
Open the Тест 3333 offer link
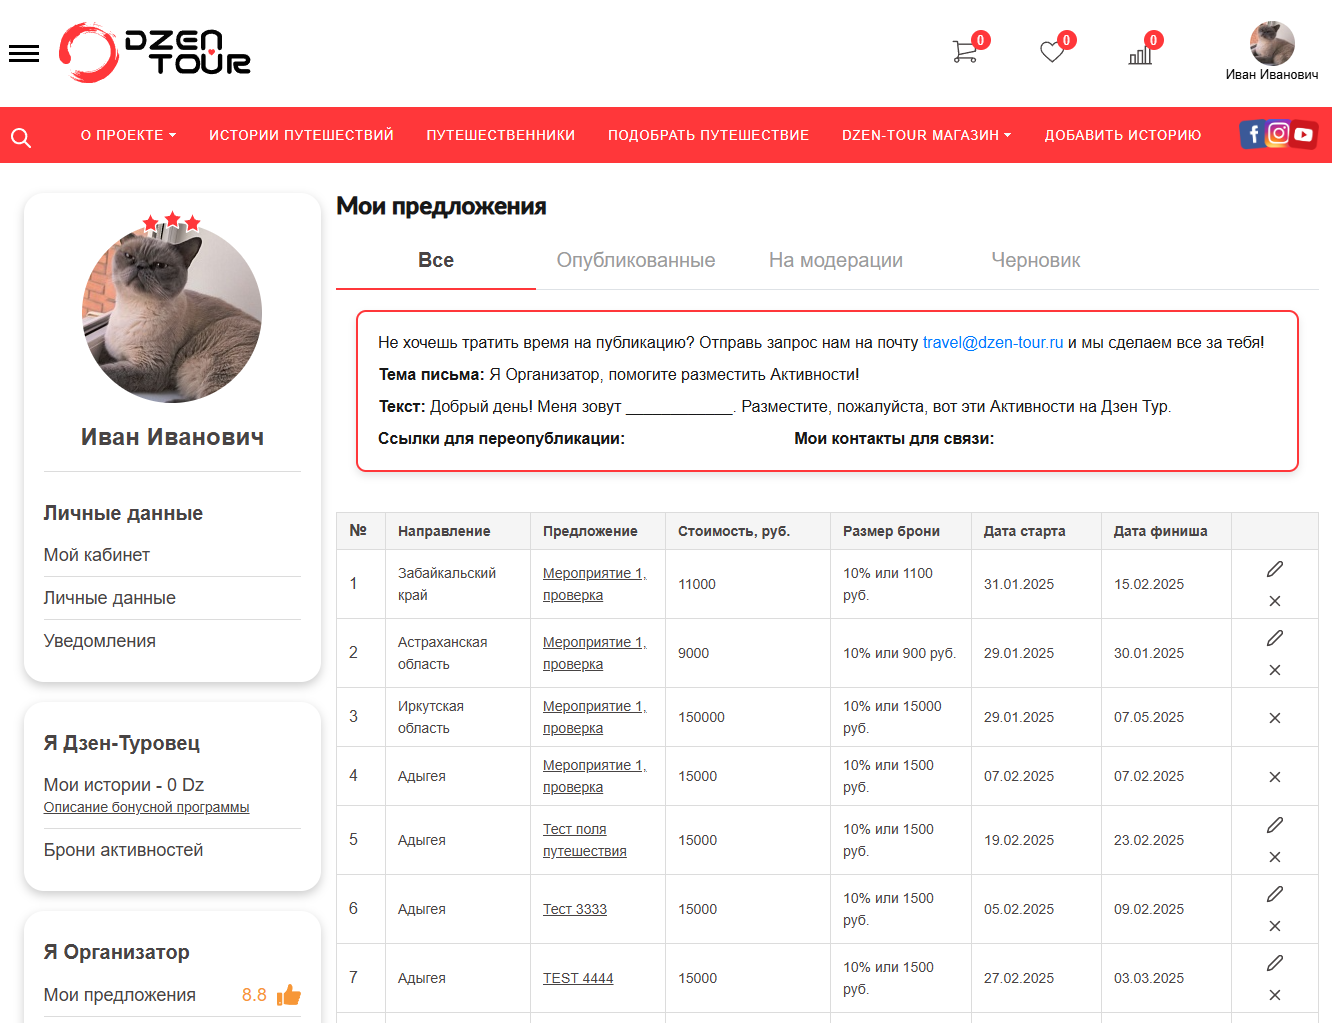point(575,909)
